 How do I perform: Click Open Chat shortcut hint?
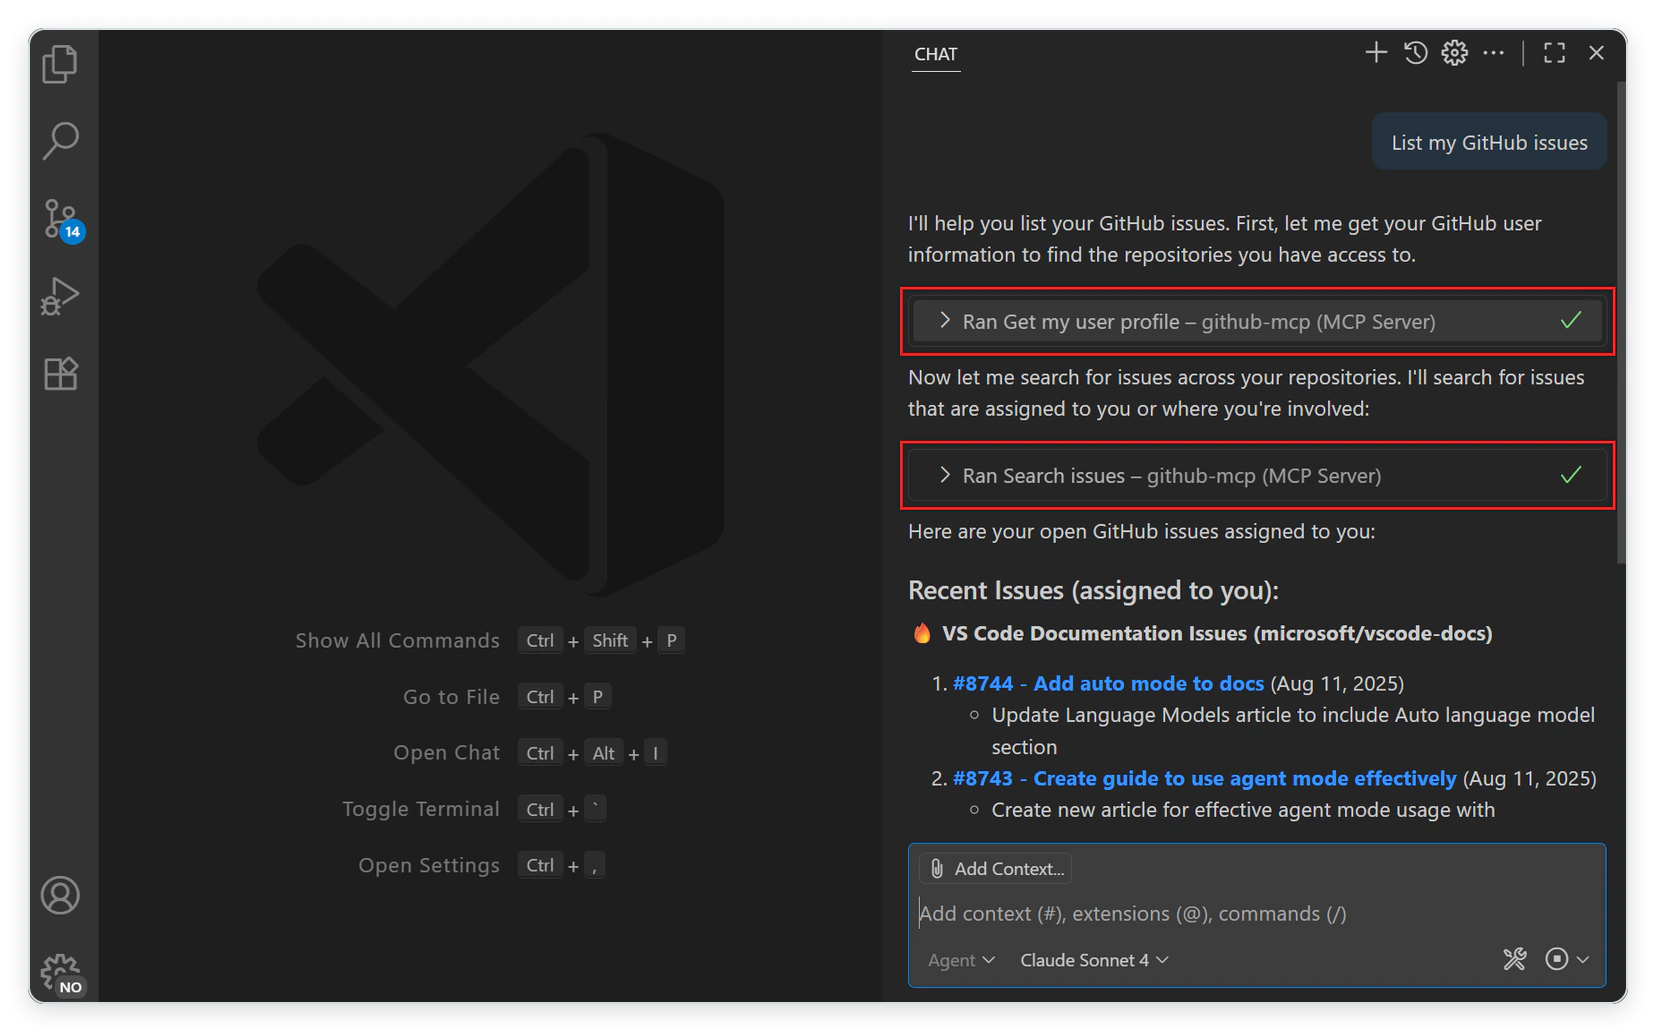[530, 752]
